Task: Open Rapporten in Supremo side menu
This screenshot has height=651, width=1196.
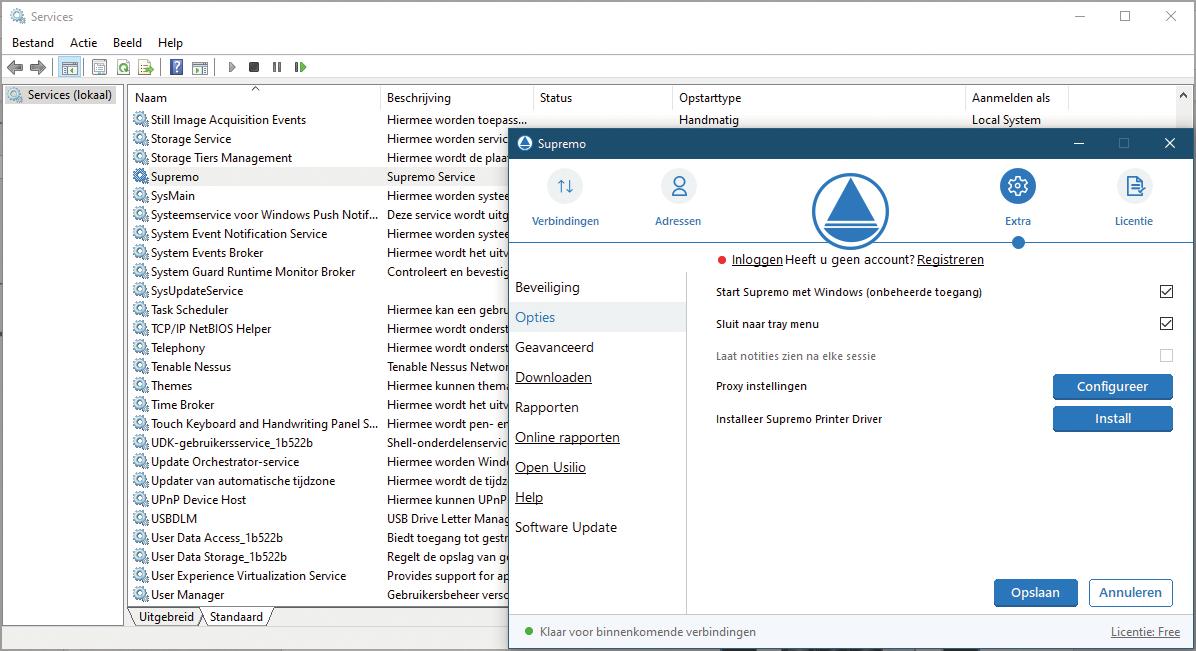Action: tap(546, 407)
